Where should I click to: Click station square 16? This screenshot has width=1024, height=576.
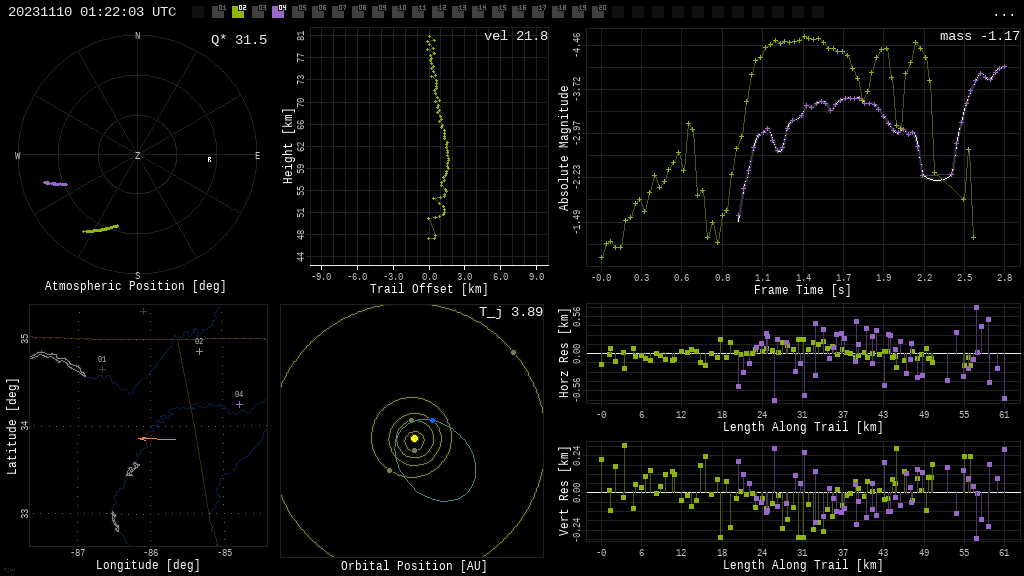(517, 12)
